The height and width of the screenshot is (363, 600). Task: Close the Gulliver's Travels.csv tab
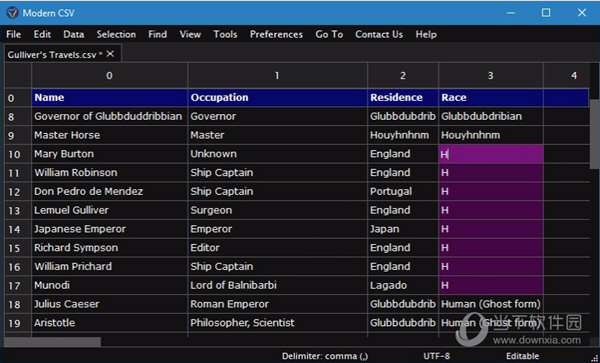(110, 54)
